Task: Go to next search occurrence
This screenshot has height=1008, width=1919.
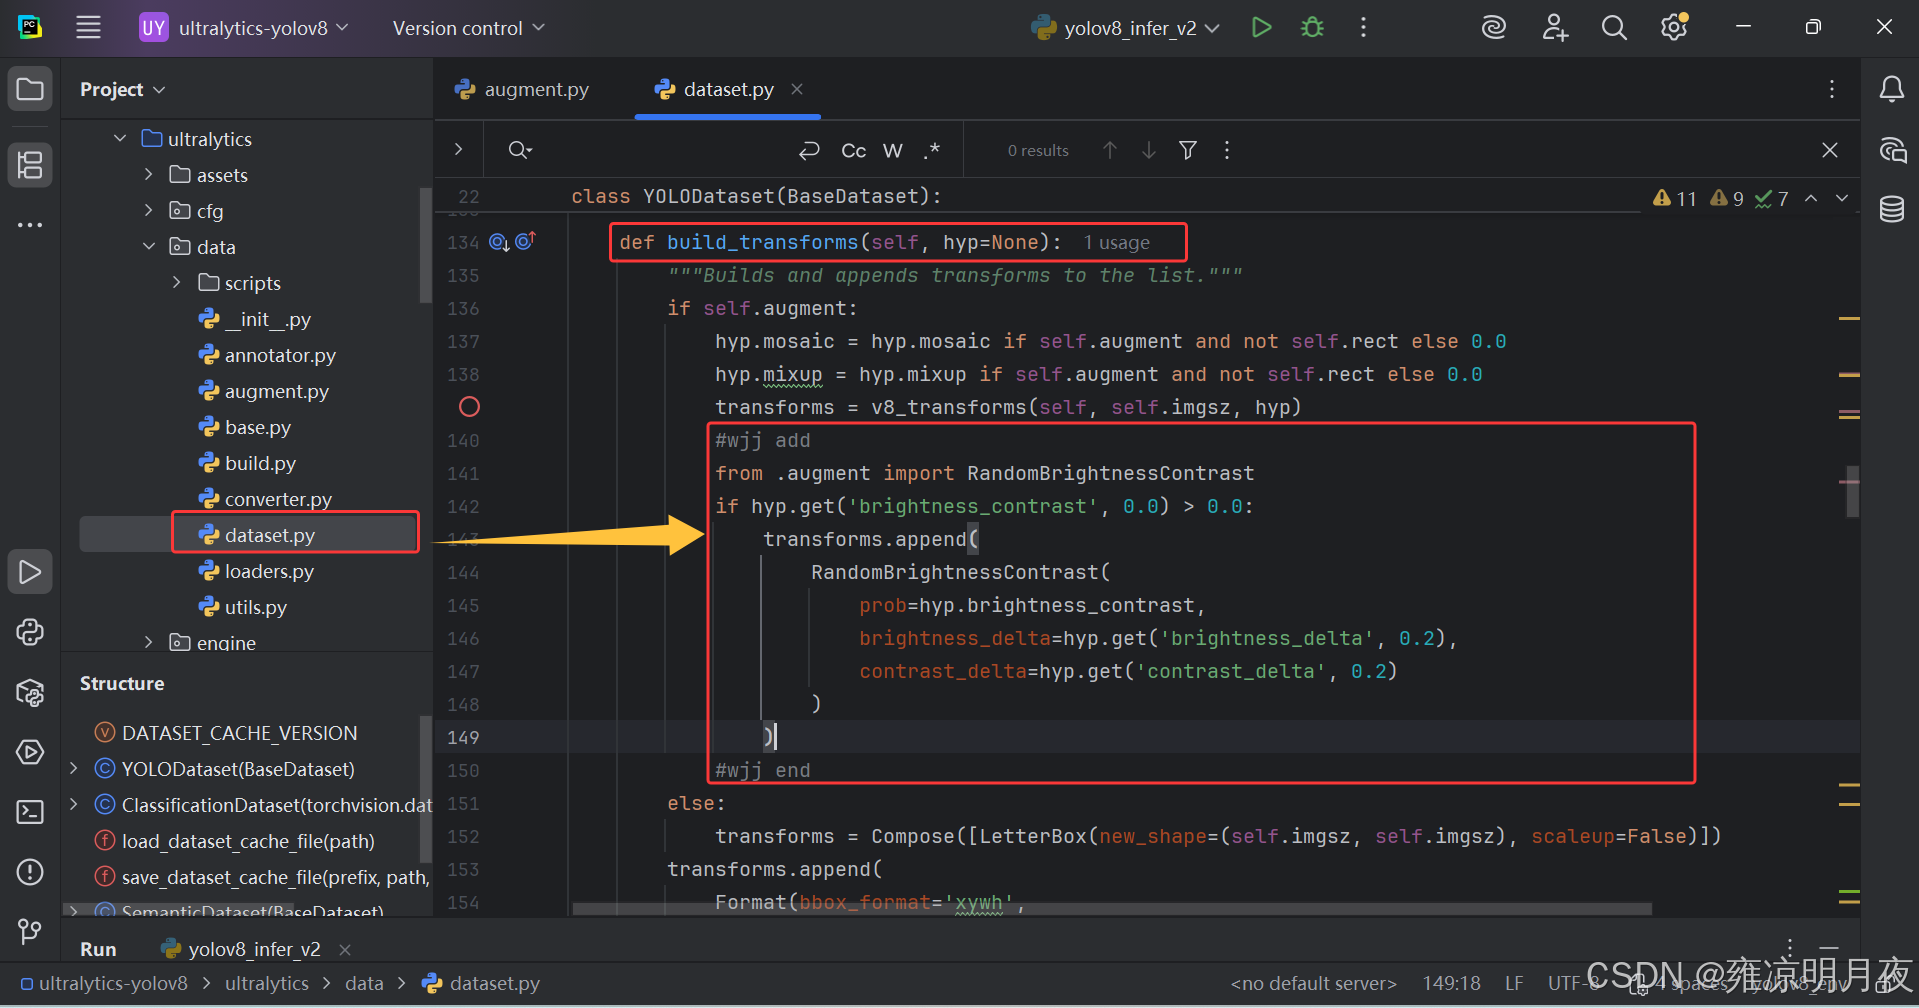Action: pyautogui.click(x=1149, y=150)
